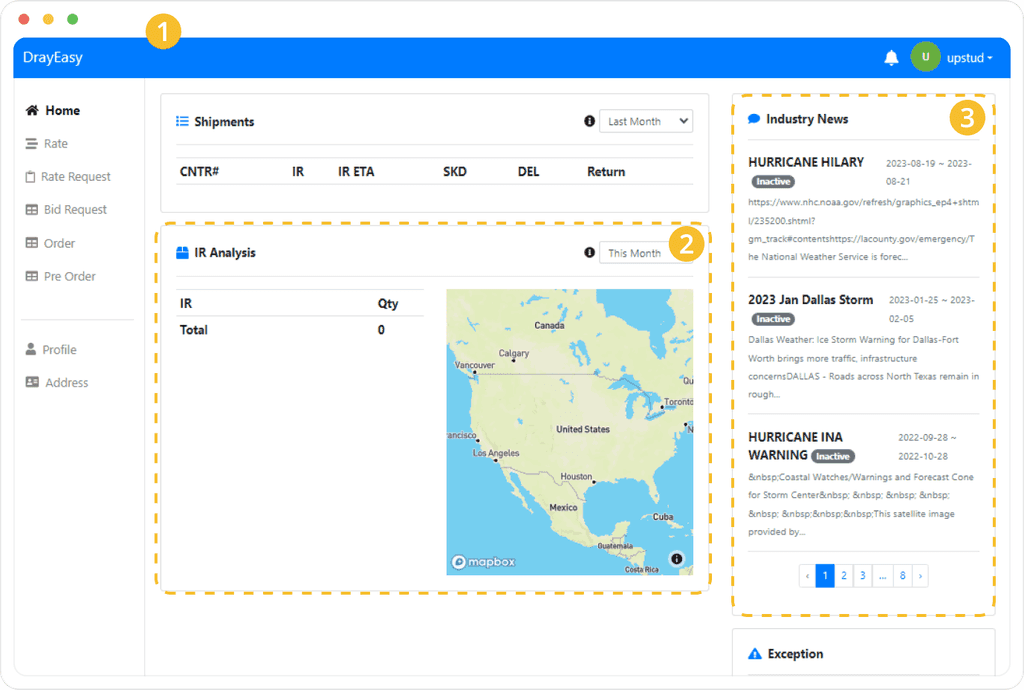Click Calgary on the map
Image resolution: width=1024 pixels, height=690 pixels.
point(514,353)
